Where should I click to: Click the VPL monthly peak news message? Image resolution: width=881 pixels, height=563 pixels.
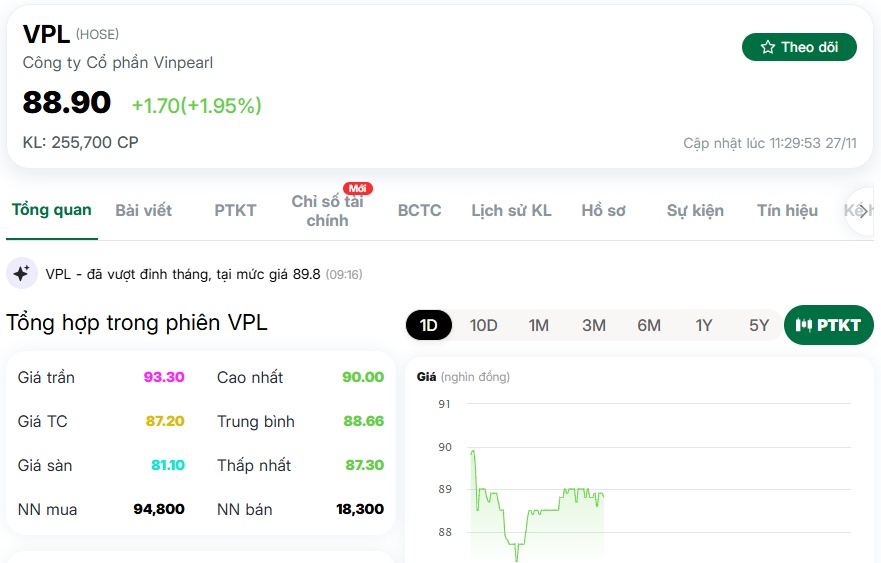(x=204, y=274)
